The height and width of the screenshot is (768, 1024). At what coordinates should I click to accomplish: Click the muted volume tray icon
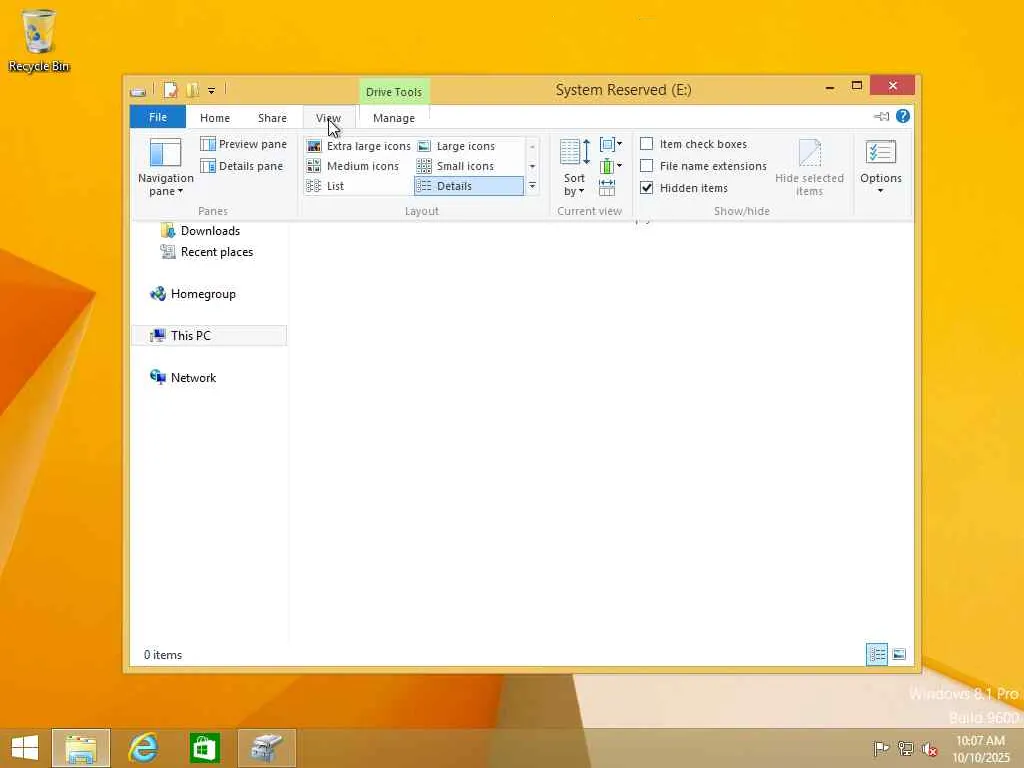tap(929, 749)
